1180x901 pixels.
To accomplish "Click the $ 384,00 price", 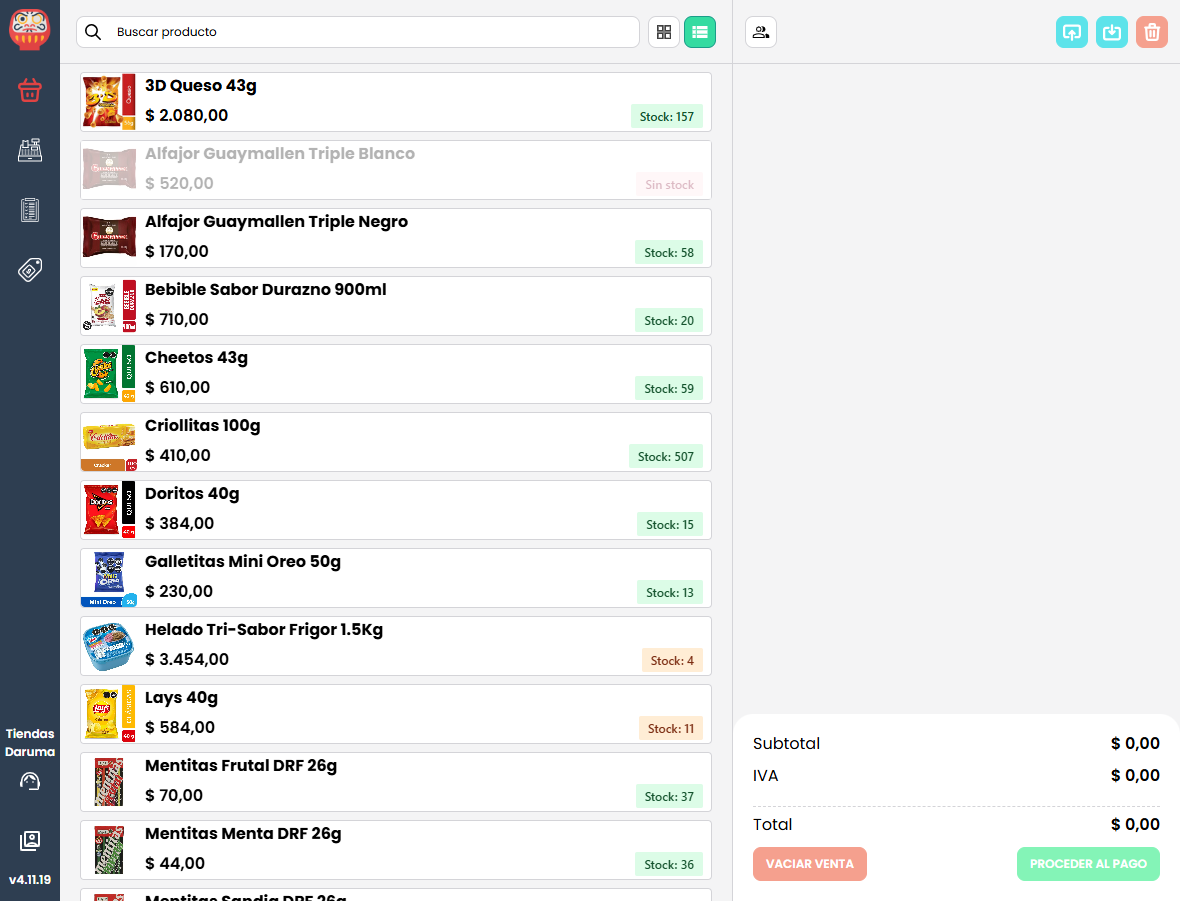I will tap(180, 523).
